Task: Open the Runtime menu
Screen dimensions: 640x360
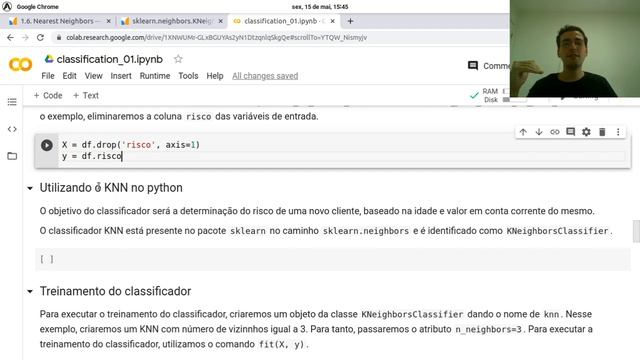Action: [x=155, y=76]
